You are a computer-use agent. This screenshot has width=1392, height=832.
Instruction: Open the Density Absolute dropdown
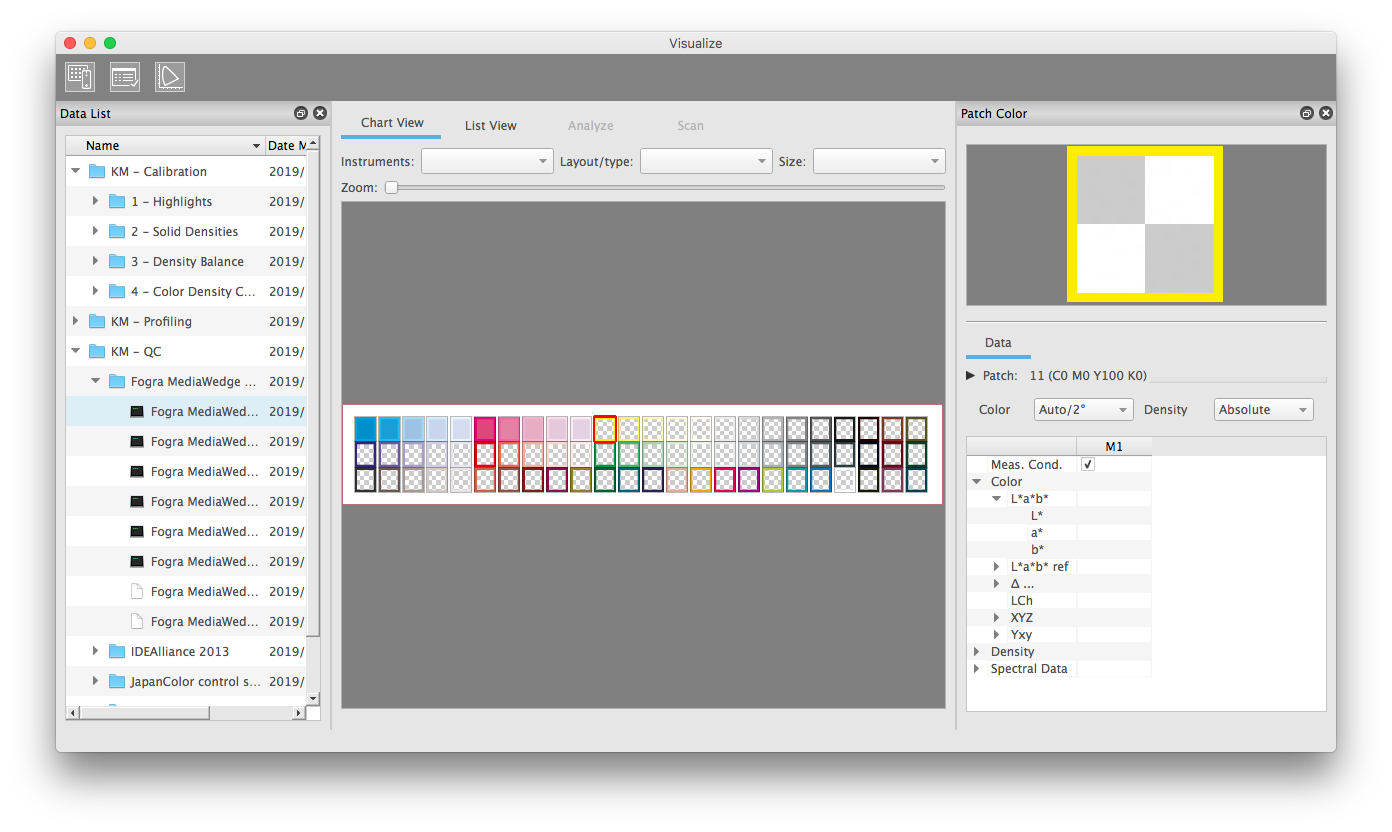click(1263, 410)
